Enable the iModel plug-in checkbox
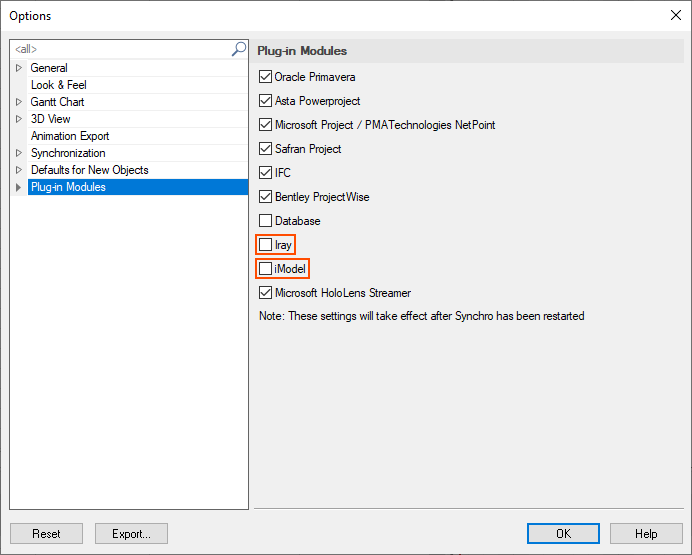 pos(265,269)
